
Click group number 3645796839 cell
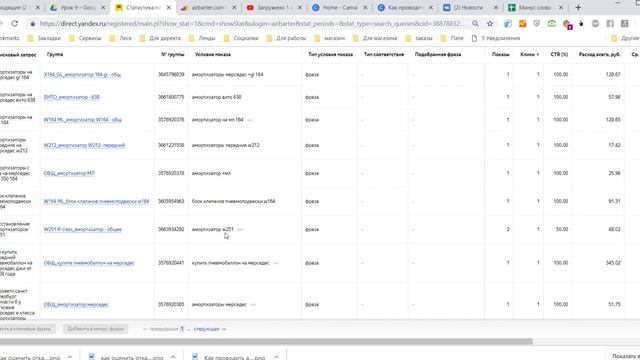coord(171,75)
